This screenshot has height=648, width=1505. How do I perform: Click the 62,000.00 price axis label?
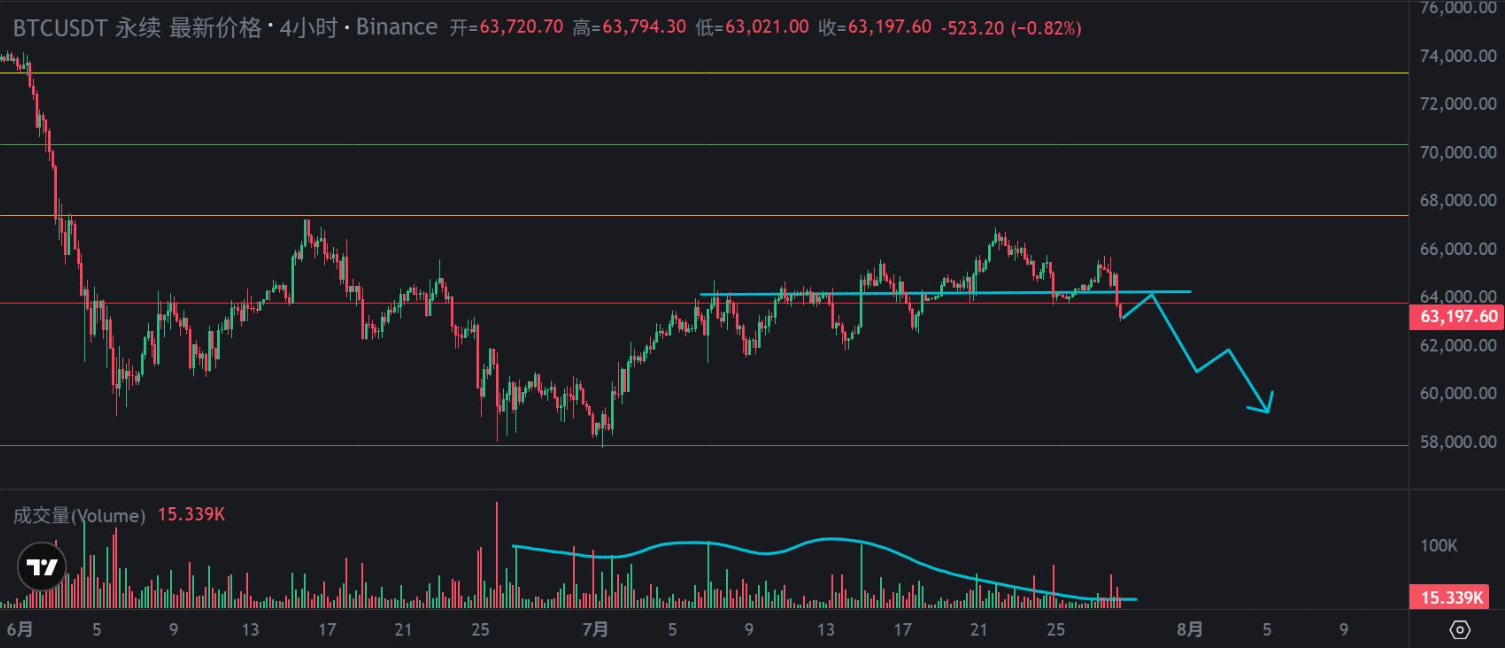coord(1458,346)
